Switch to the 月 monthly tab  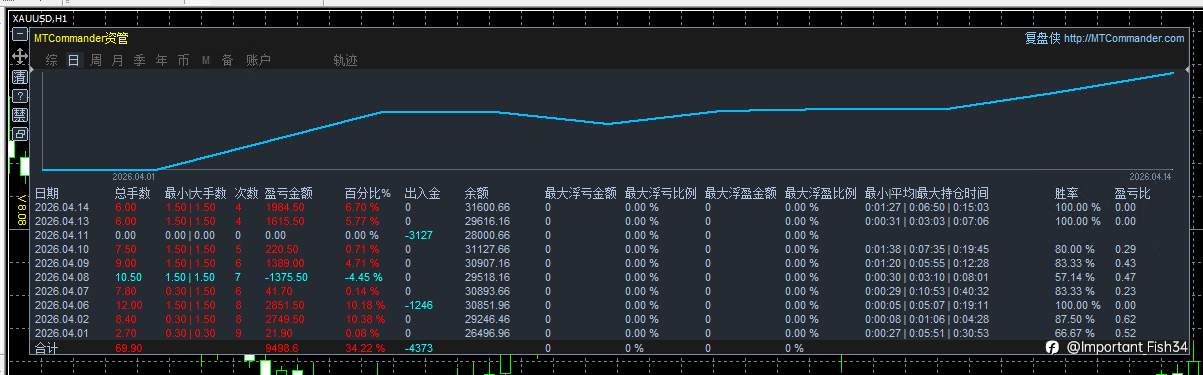click(x=118, y=60)
